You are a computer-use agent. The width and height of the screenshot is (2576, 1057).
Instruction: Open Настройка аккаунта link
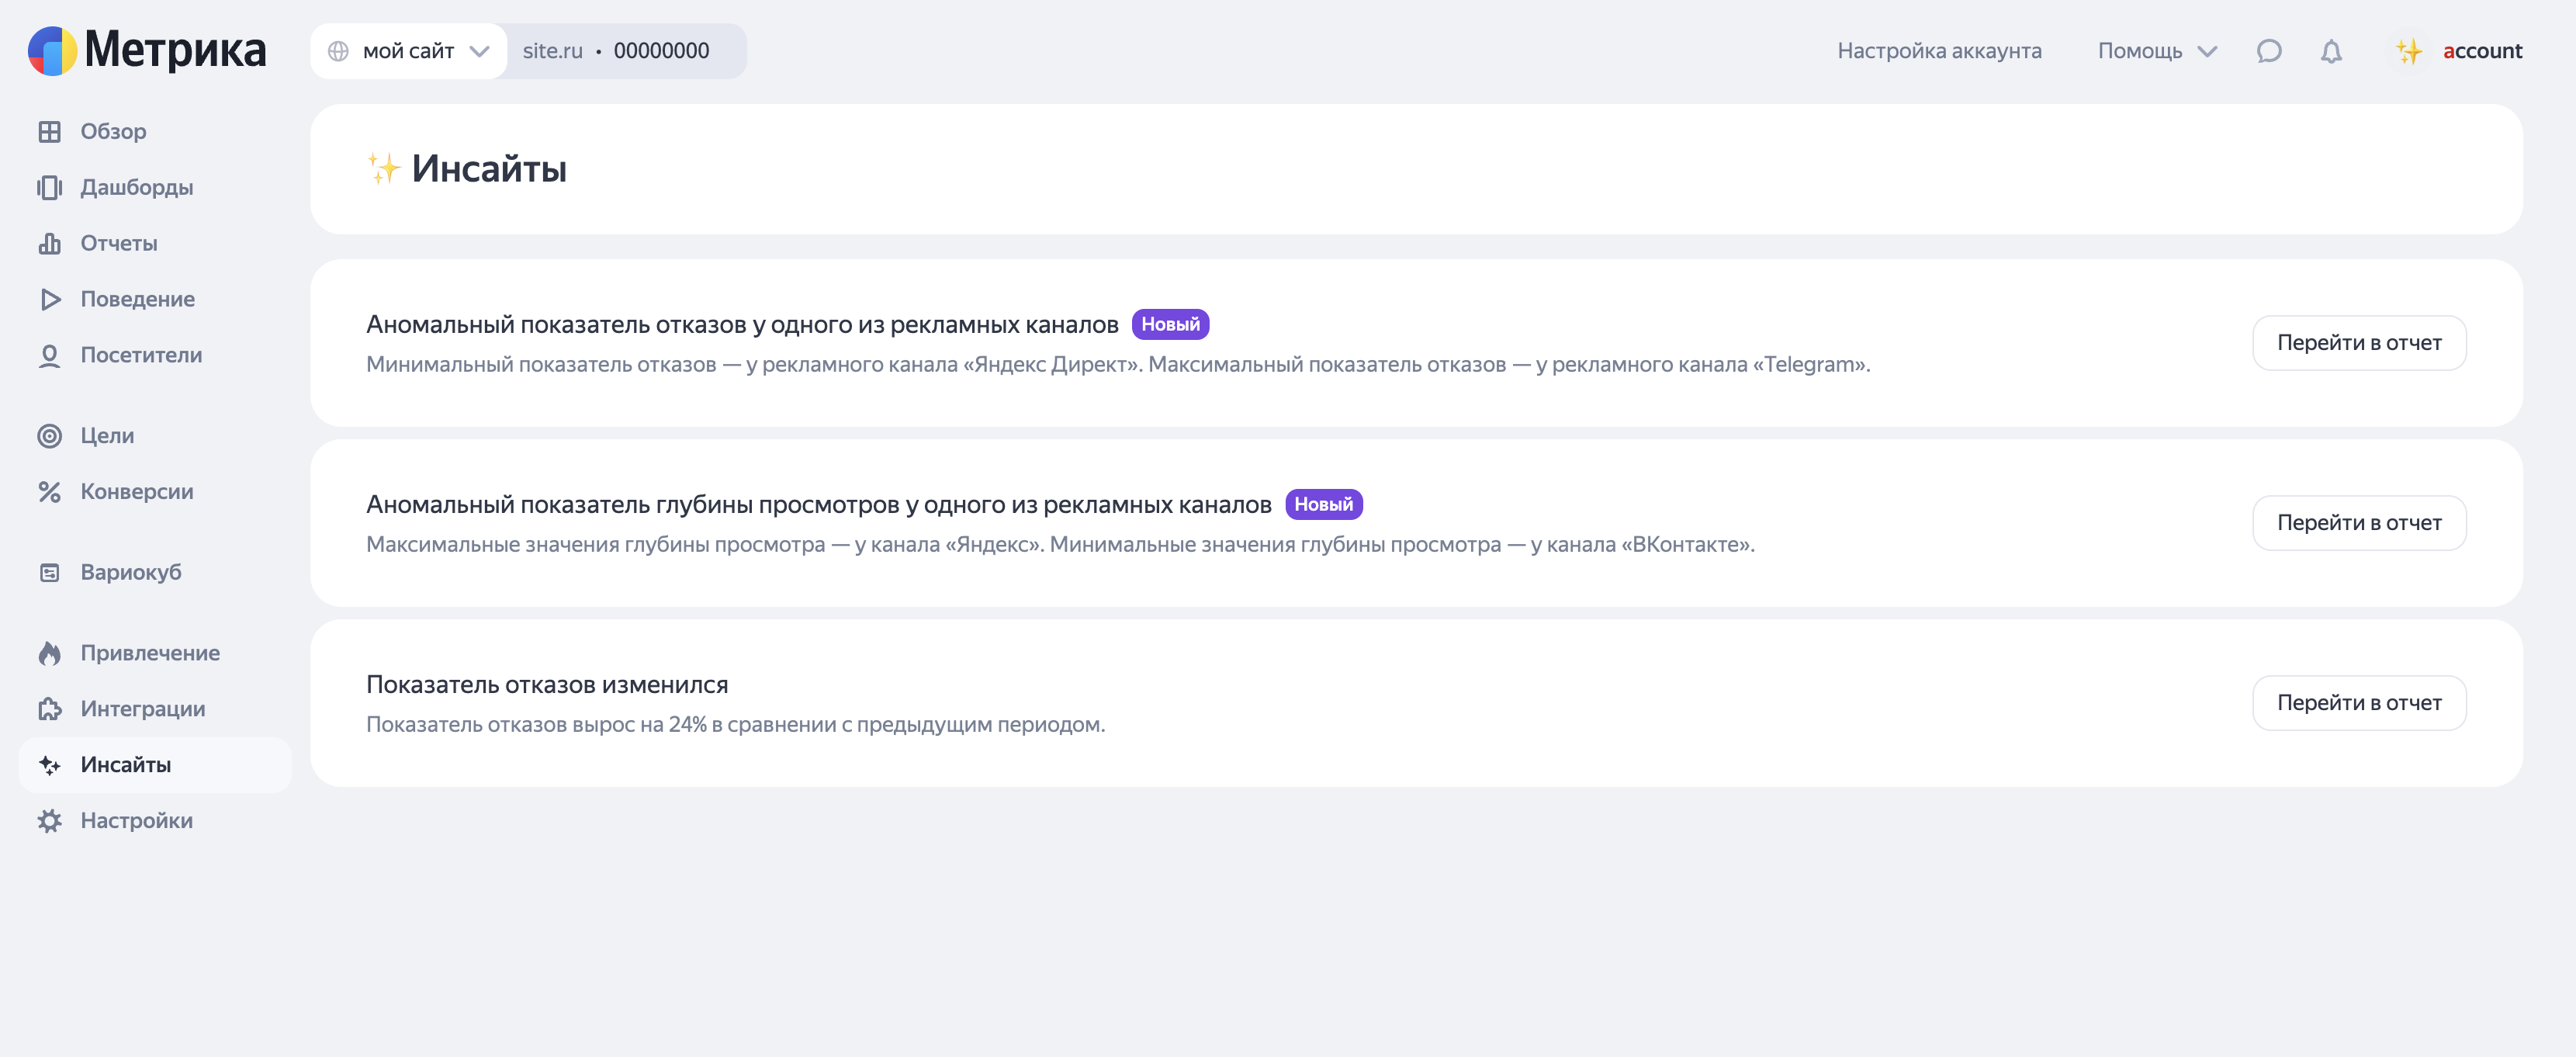tap(1938, 51)
